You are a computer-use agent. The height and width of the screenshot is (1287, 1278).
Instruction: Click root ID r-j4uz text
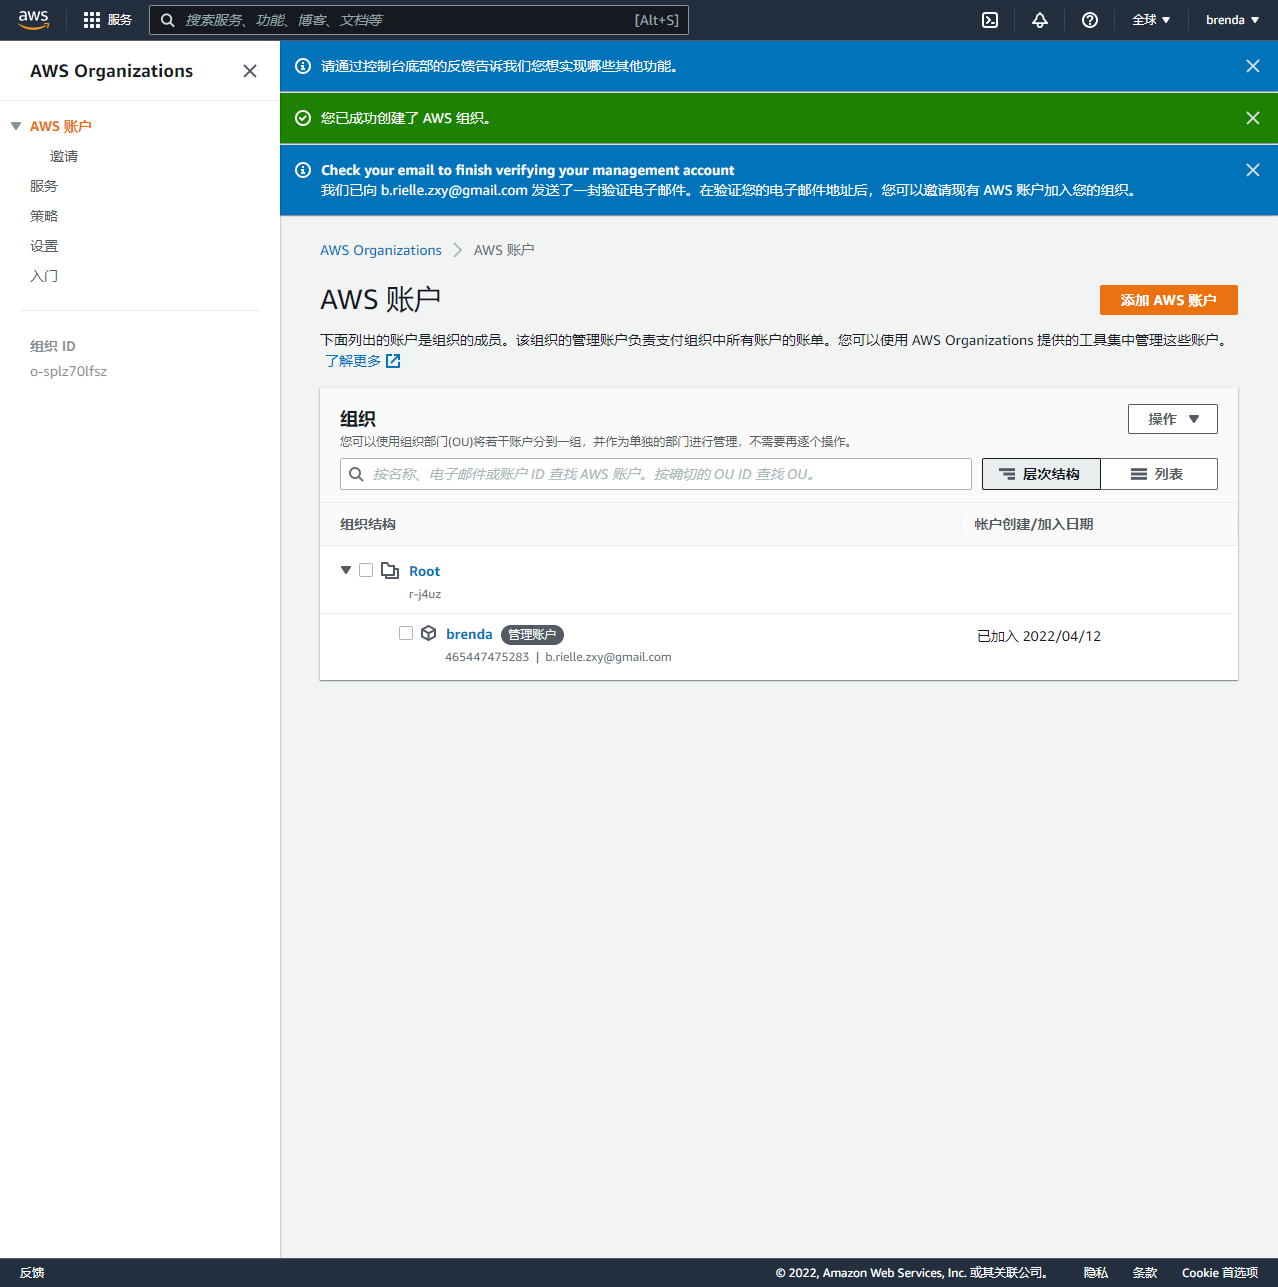click(x=425, y=594)
